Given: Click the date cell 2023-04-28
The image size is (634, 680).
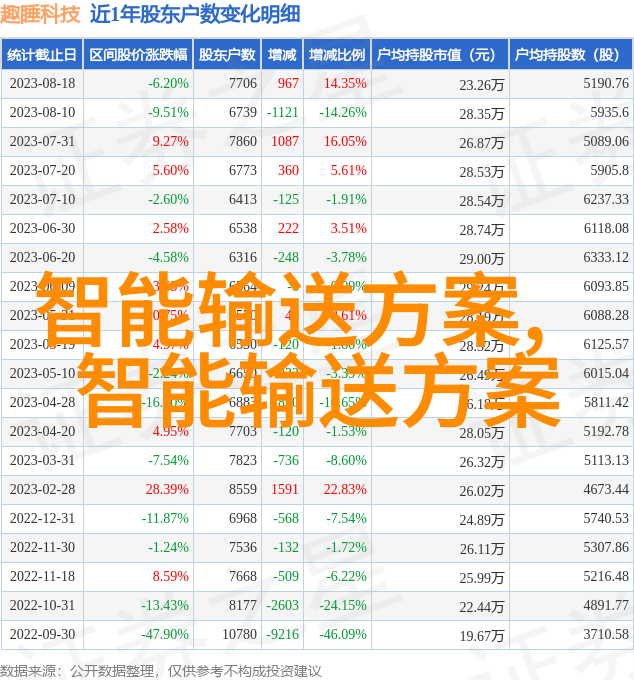Looking at the screenshot, I should (x=42, y=402).
